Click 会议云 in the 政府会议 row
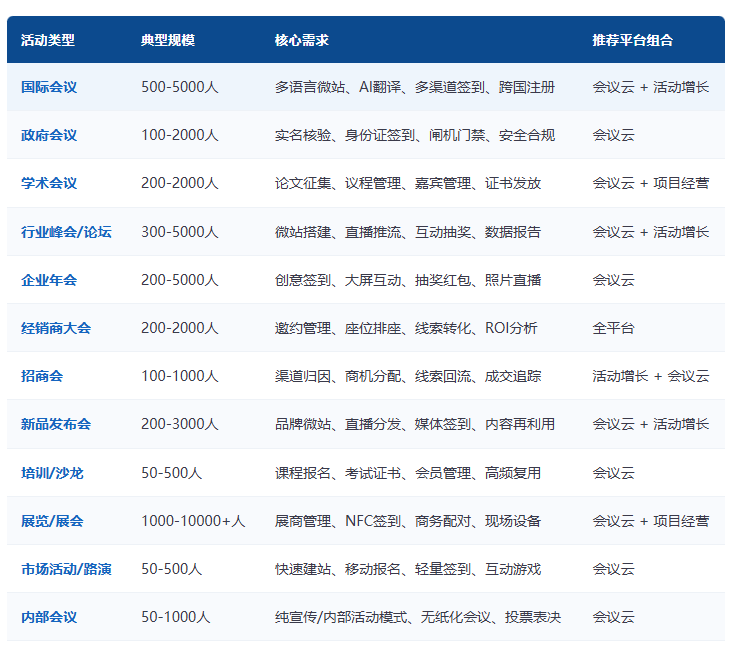This screenshot has width=747, height=651. click(x=613, y=135)
